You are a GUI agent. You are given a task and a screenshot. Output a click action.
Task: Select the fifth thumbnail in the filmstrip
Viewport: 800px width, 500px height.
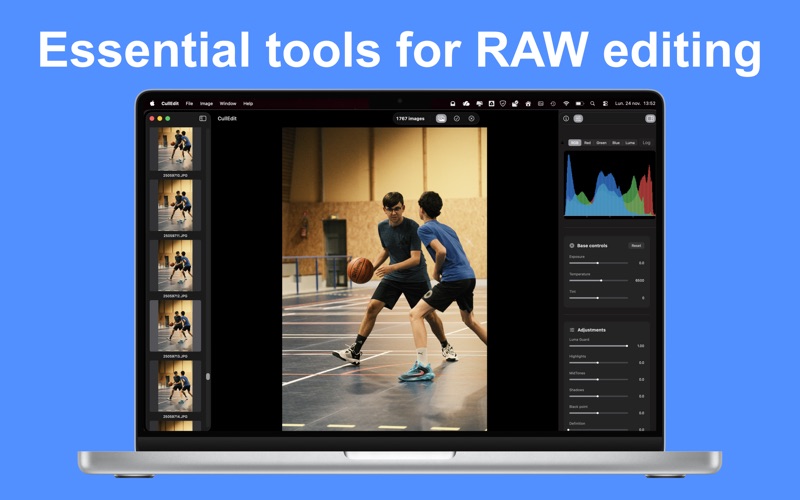(x=175, y=386)
